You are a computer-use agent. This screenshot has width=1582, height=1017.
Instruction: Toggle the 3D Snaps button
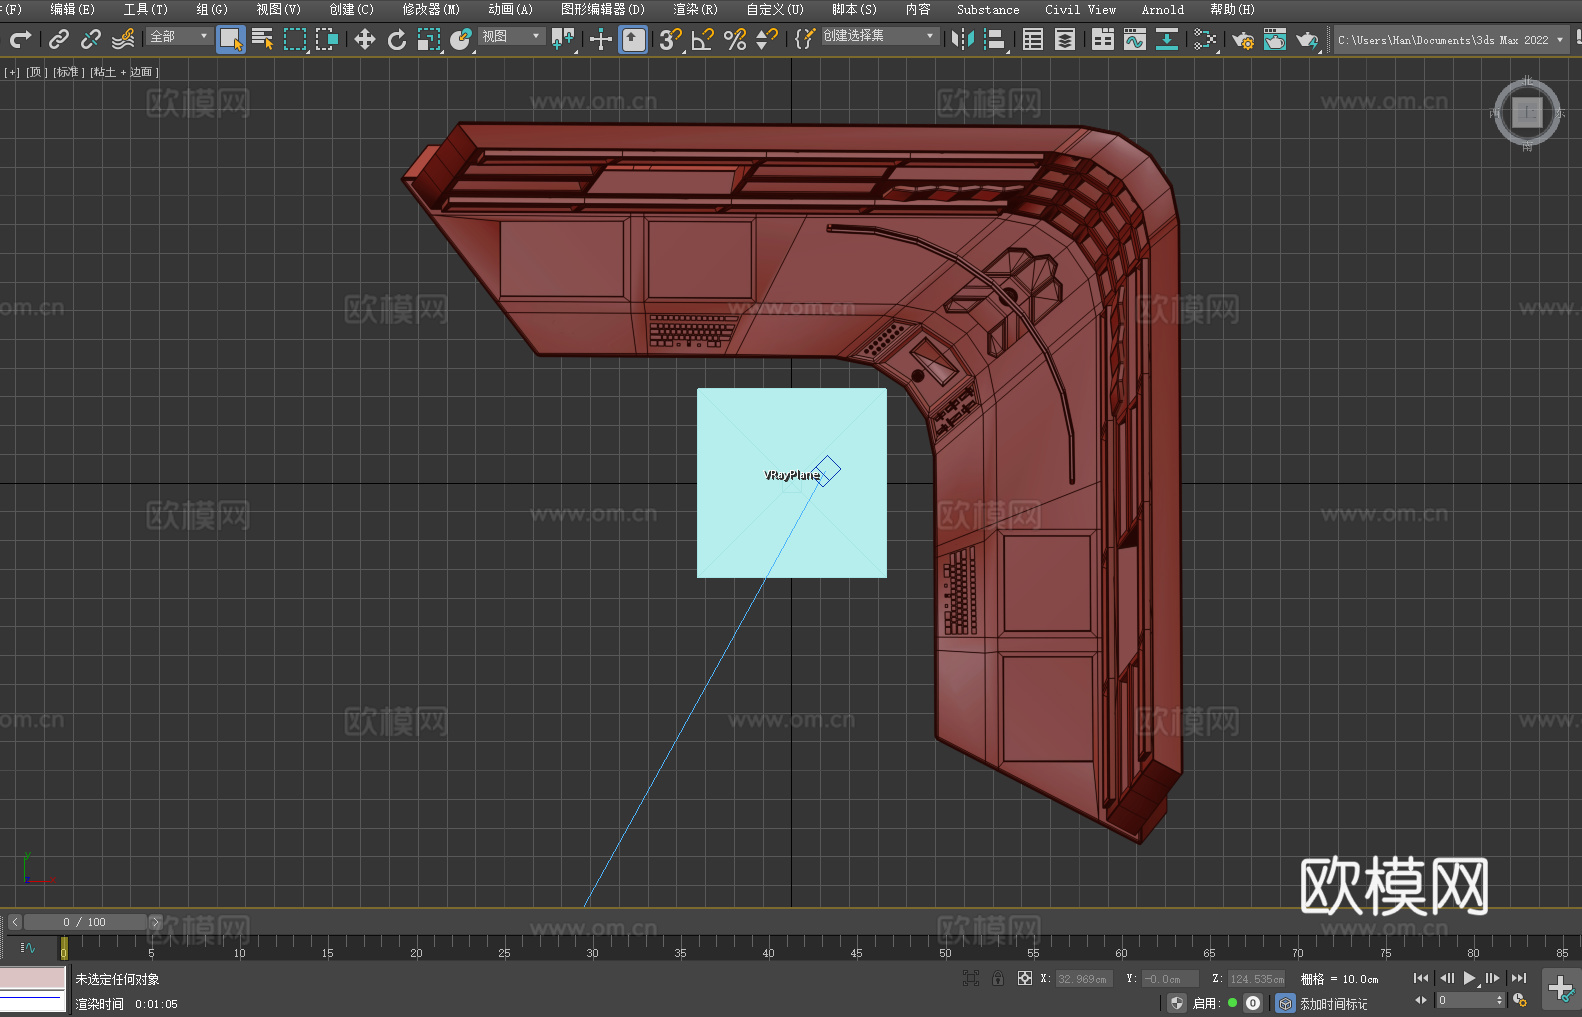pos(670,39)
